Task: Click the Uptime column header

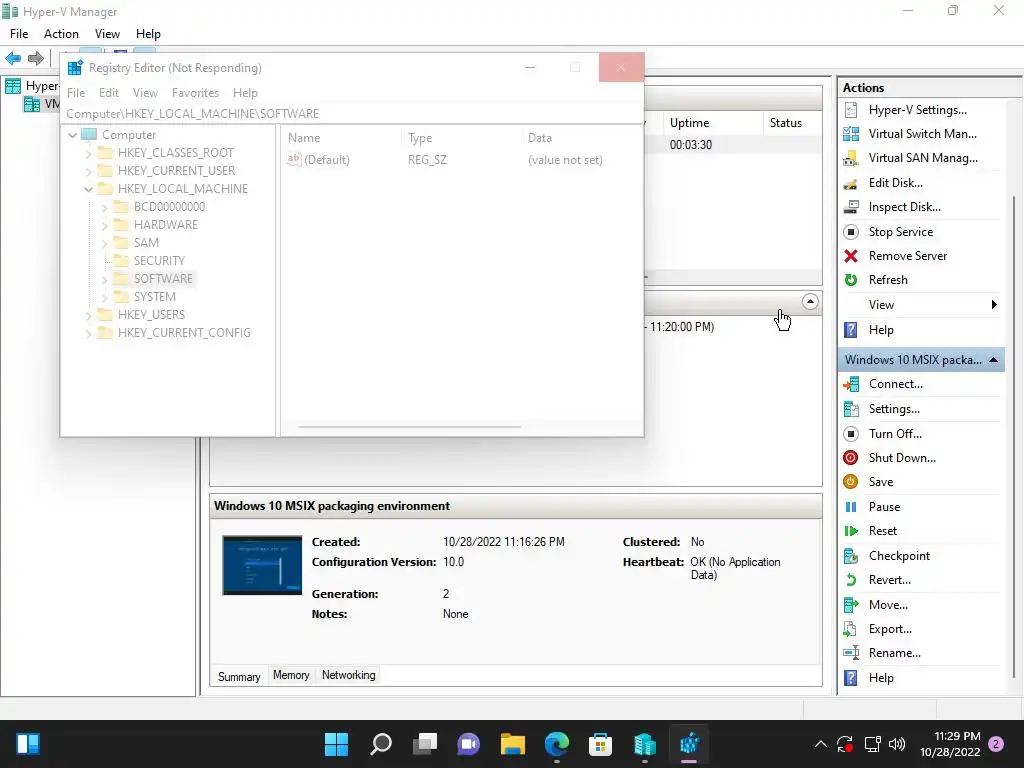Action: point(712,123)
